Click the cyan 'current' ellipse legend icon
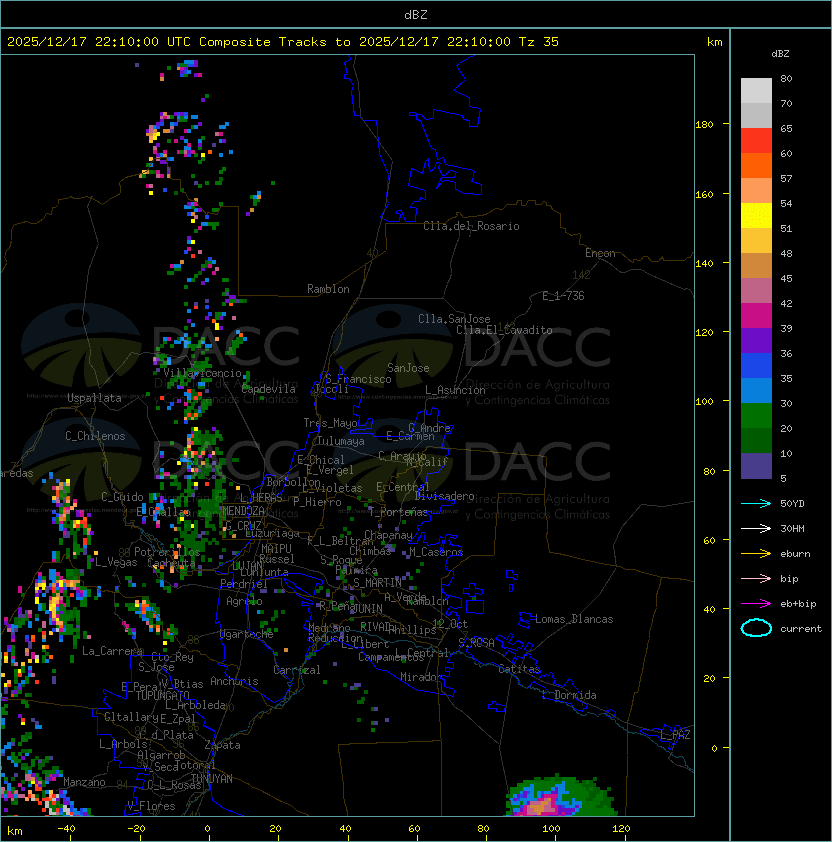The height and width of the screenshot is (842, 832). [756, 628]
